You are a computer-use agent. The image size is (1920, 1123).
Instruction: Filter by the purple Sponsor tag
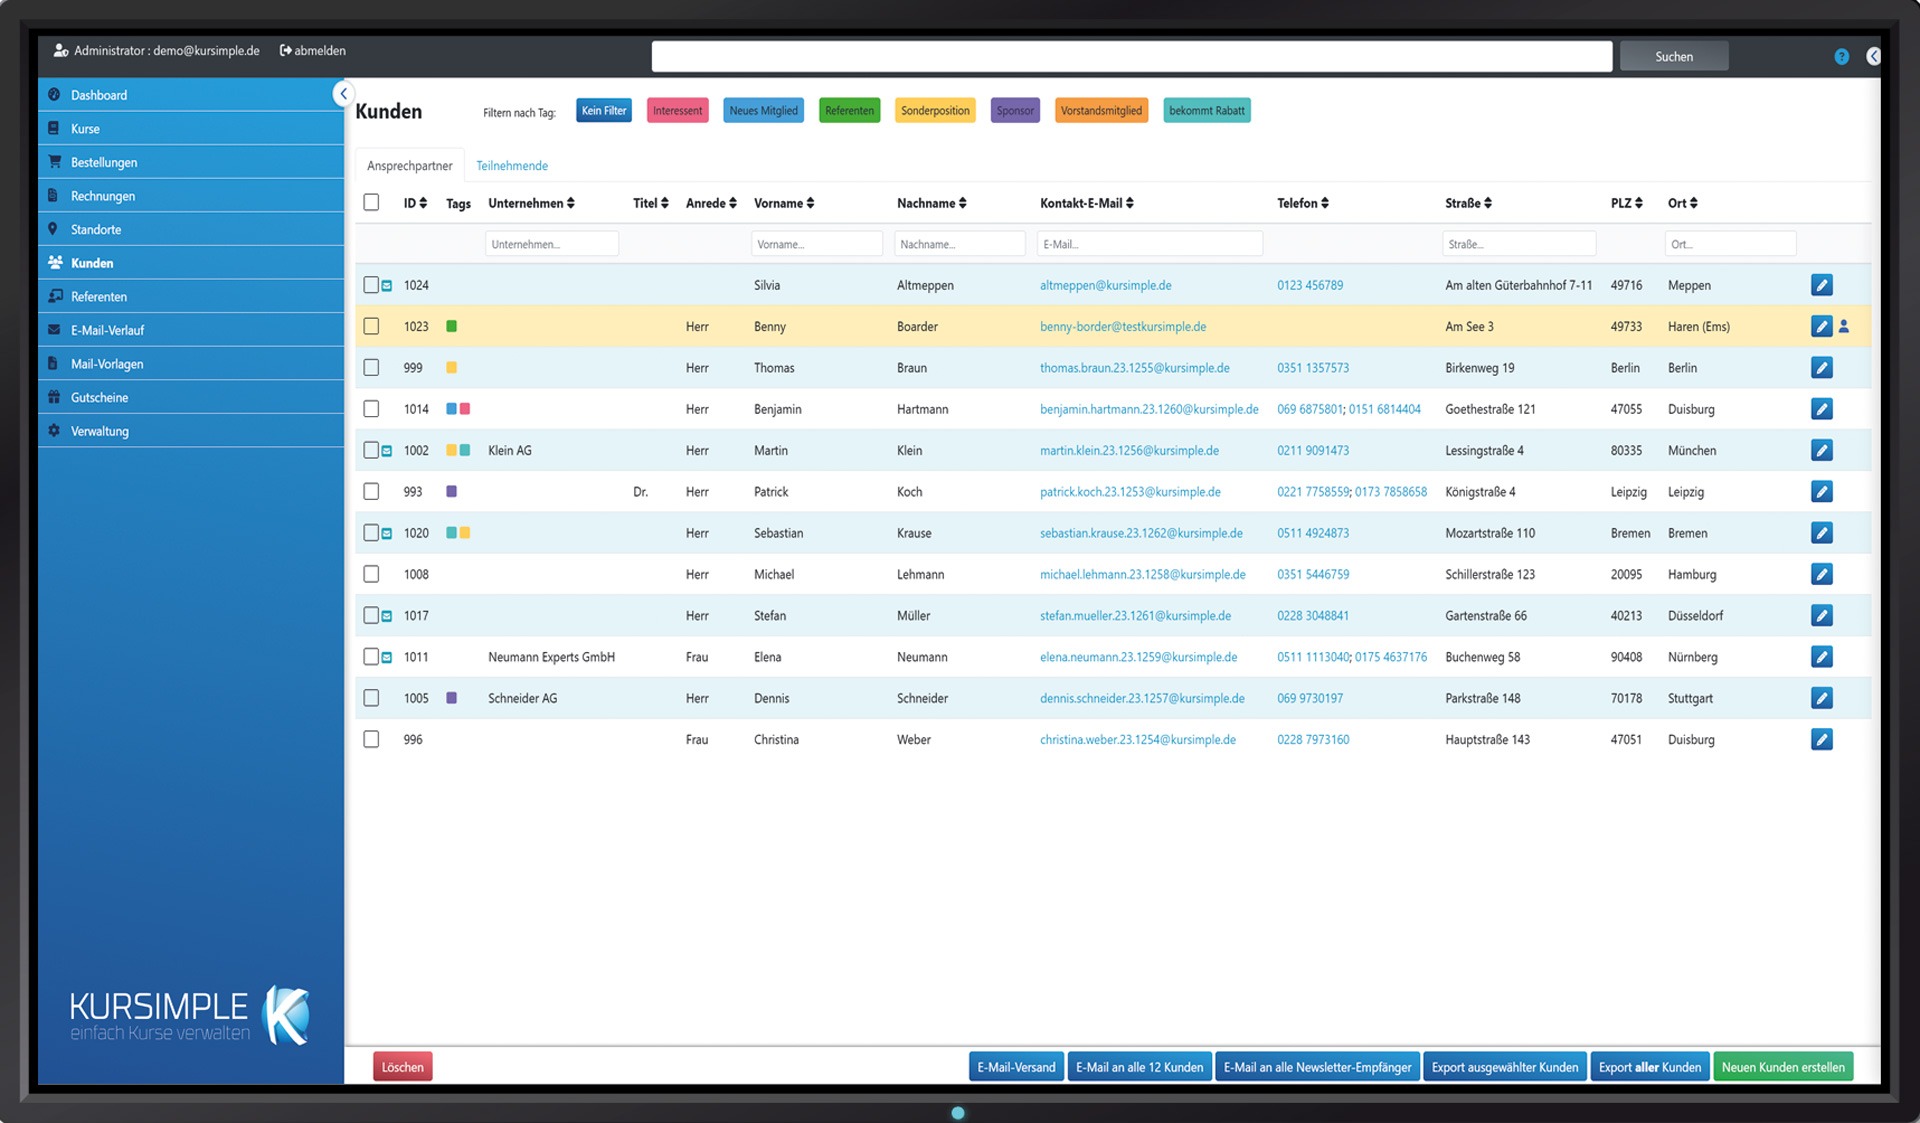(x=1014, y=111)
